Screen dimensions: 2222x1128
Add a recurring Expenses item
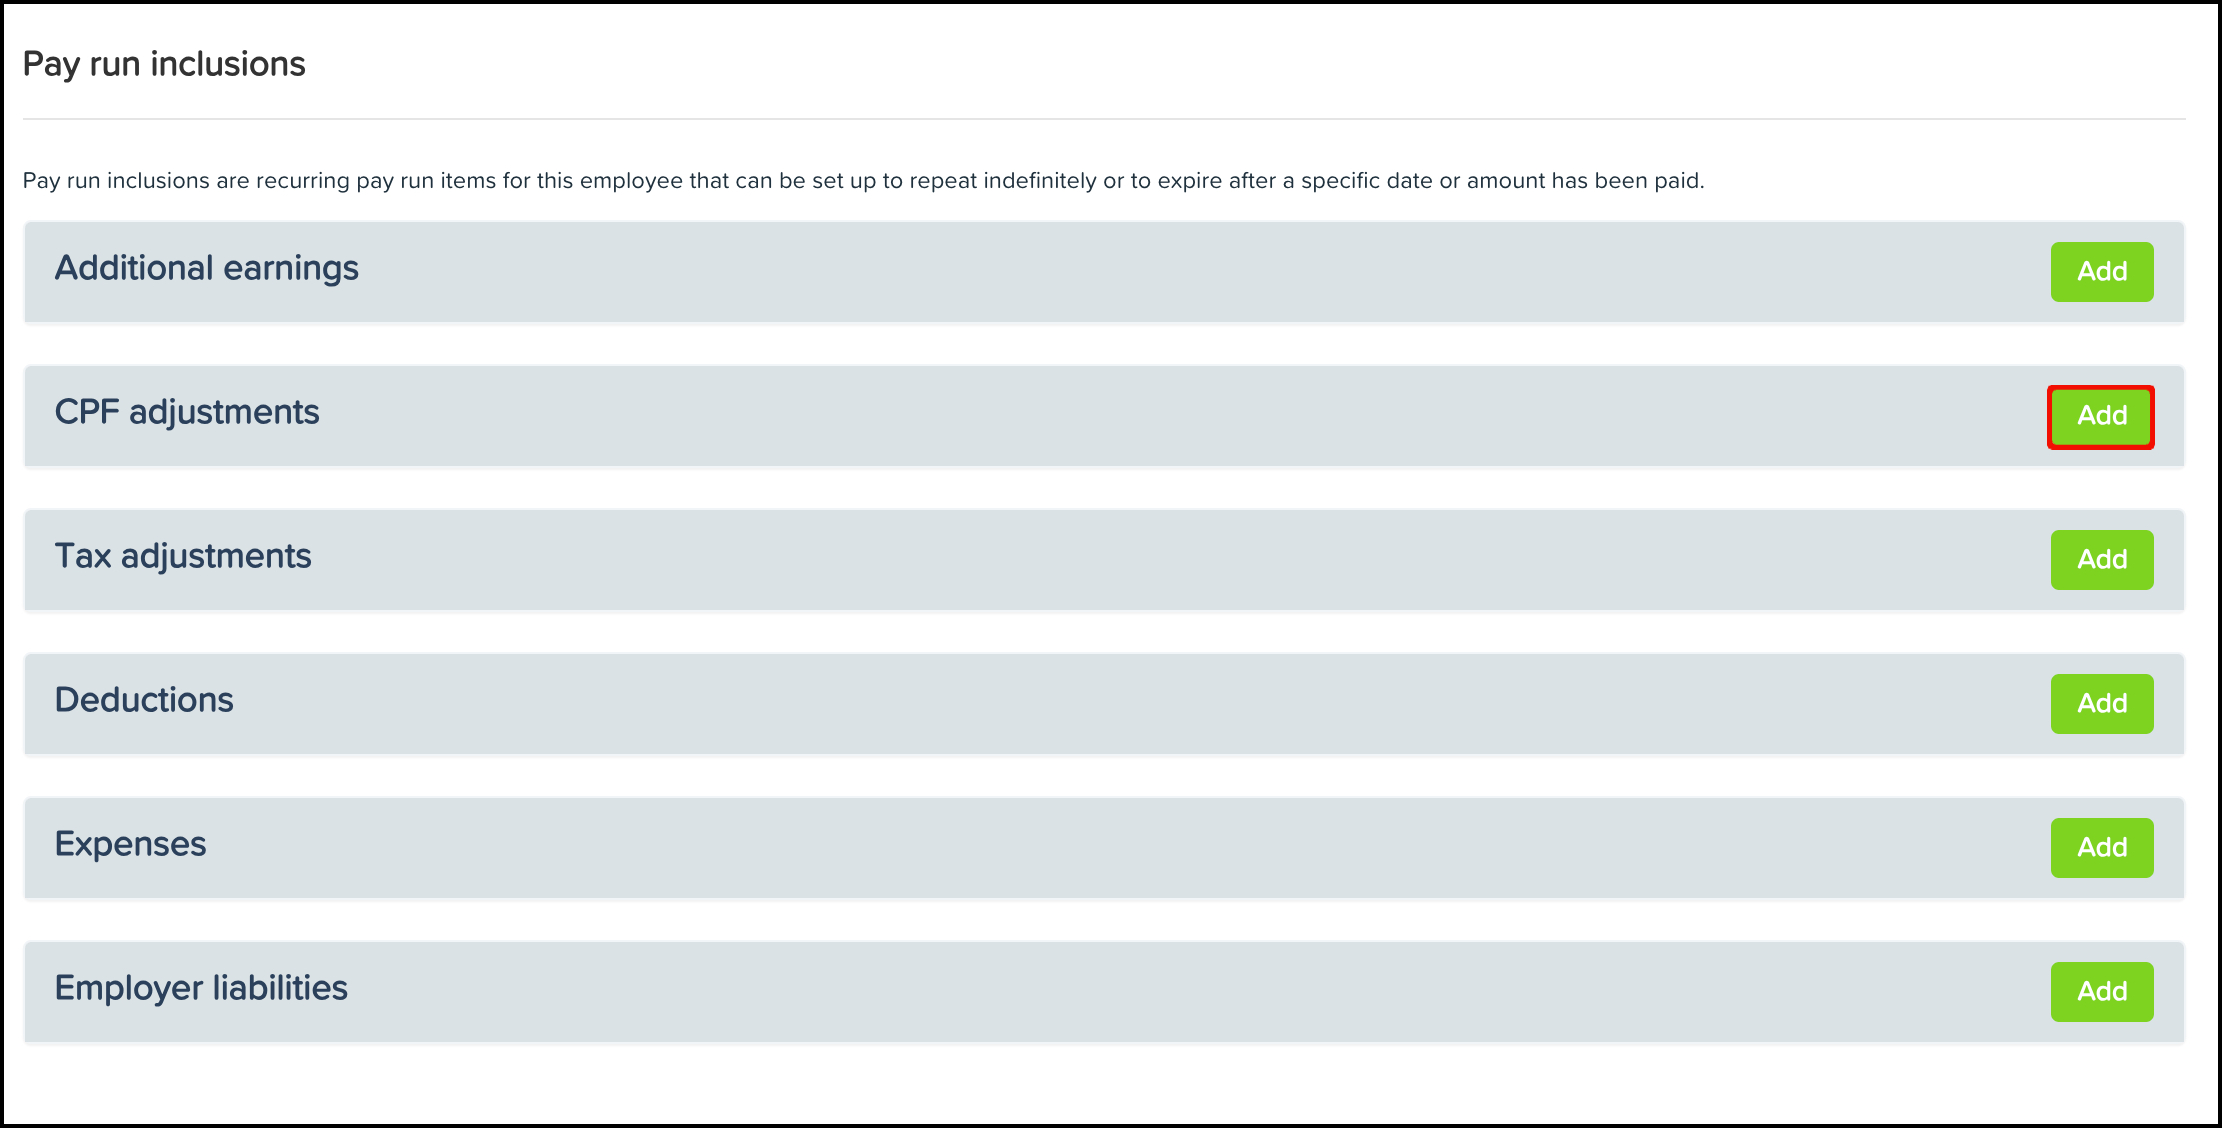pos(2102,848)
